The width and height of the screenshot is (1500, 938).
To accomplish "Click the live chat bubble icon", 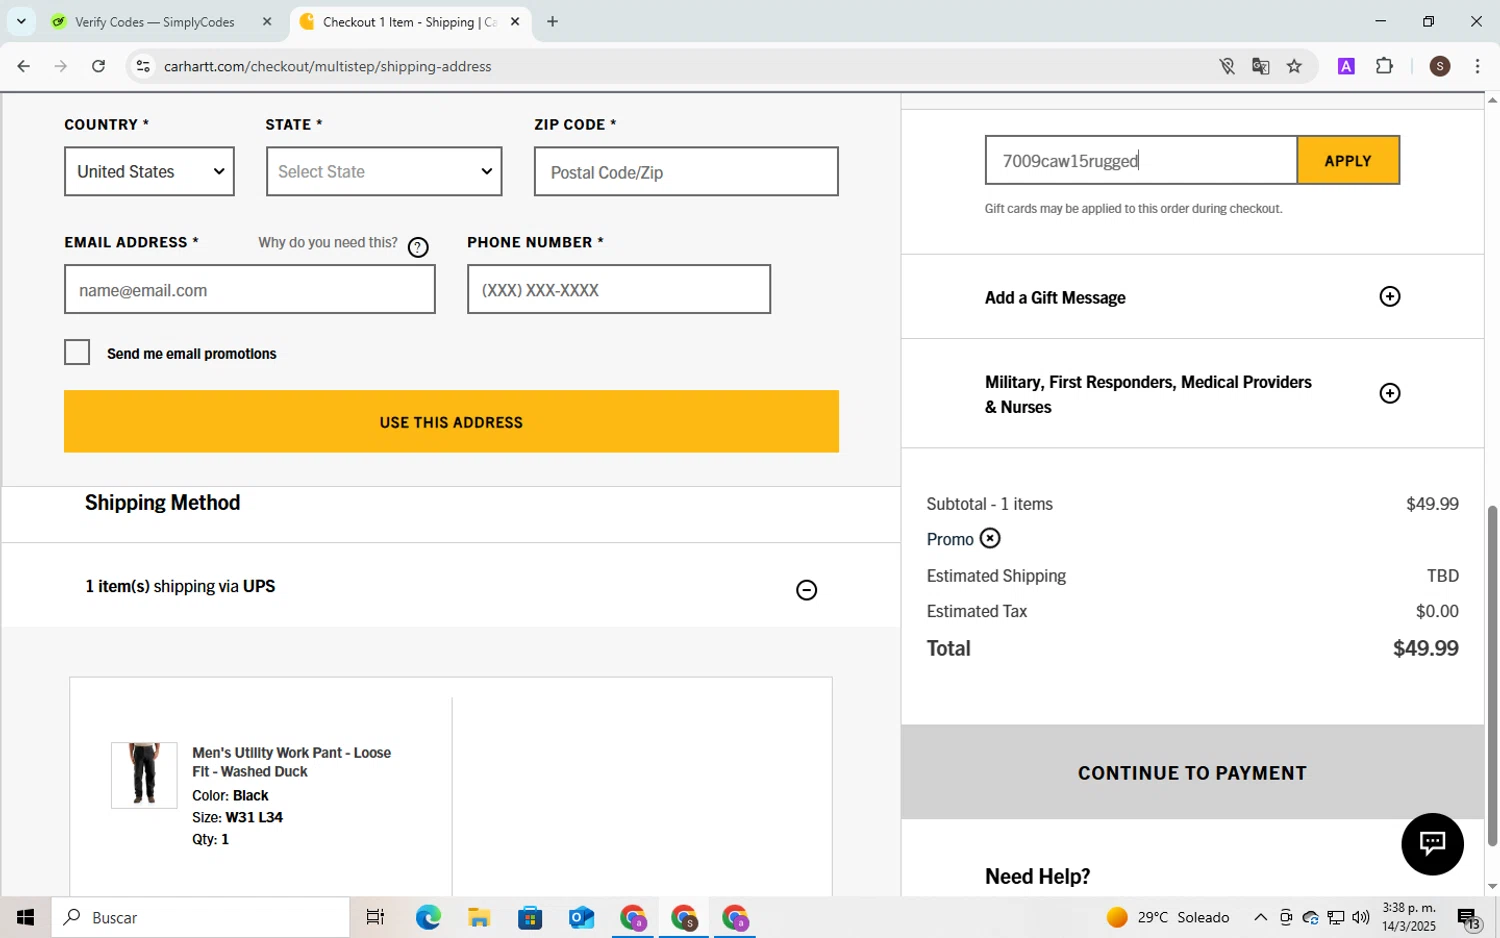I will 1432,844.
